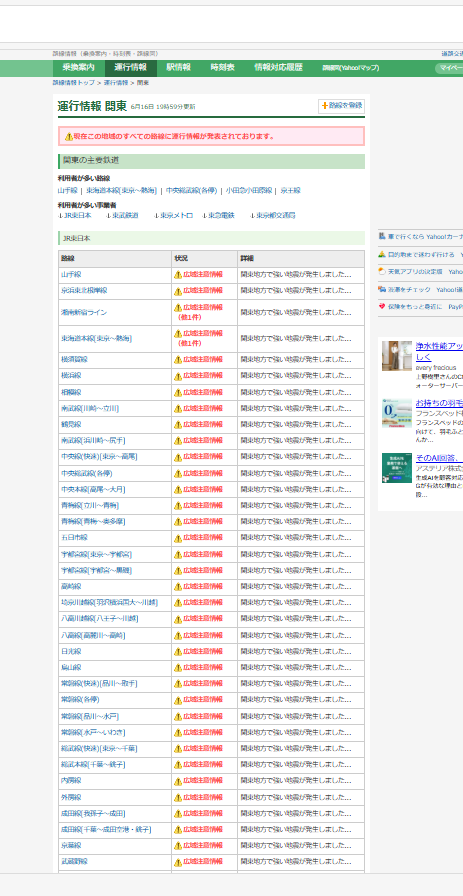Viewport: 463px width, 896px height.
Task: Open 小田急小田原線 quick link
Action: pos(248,191)
